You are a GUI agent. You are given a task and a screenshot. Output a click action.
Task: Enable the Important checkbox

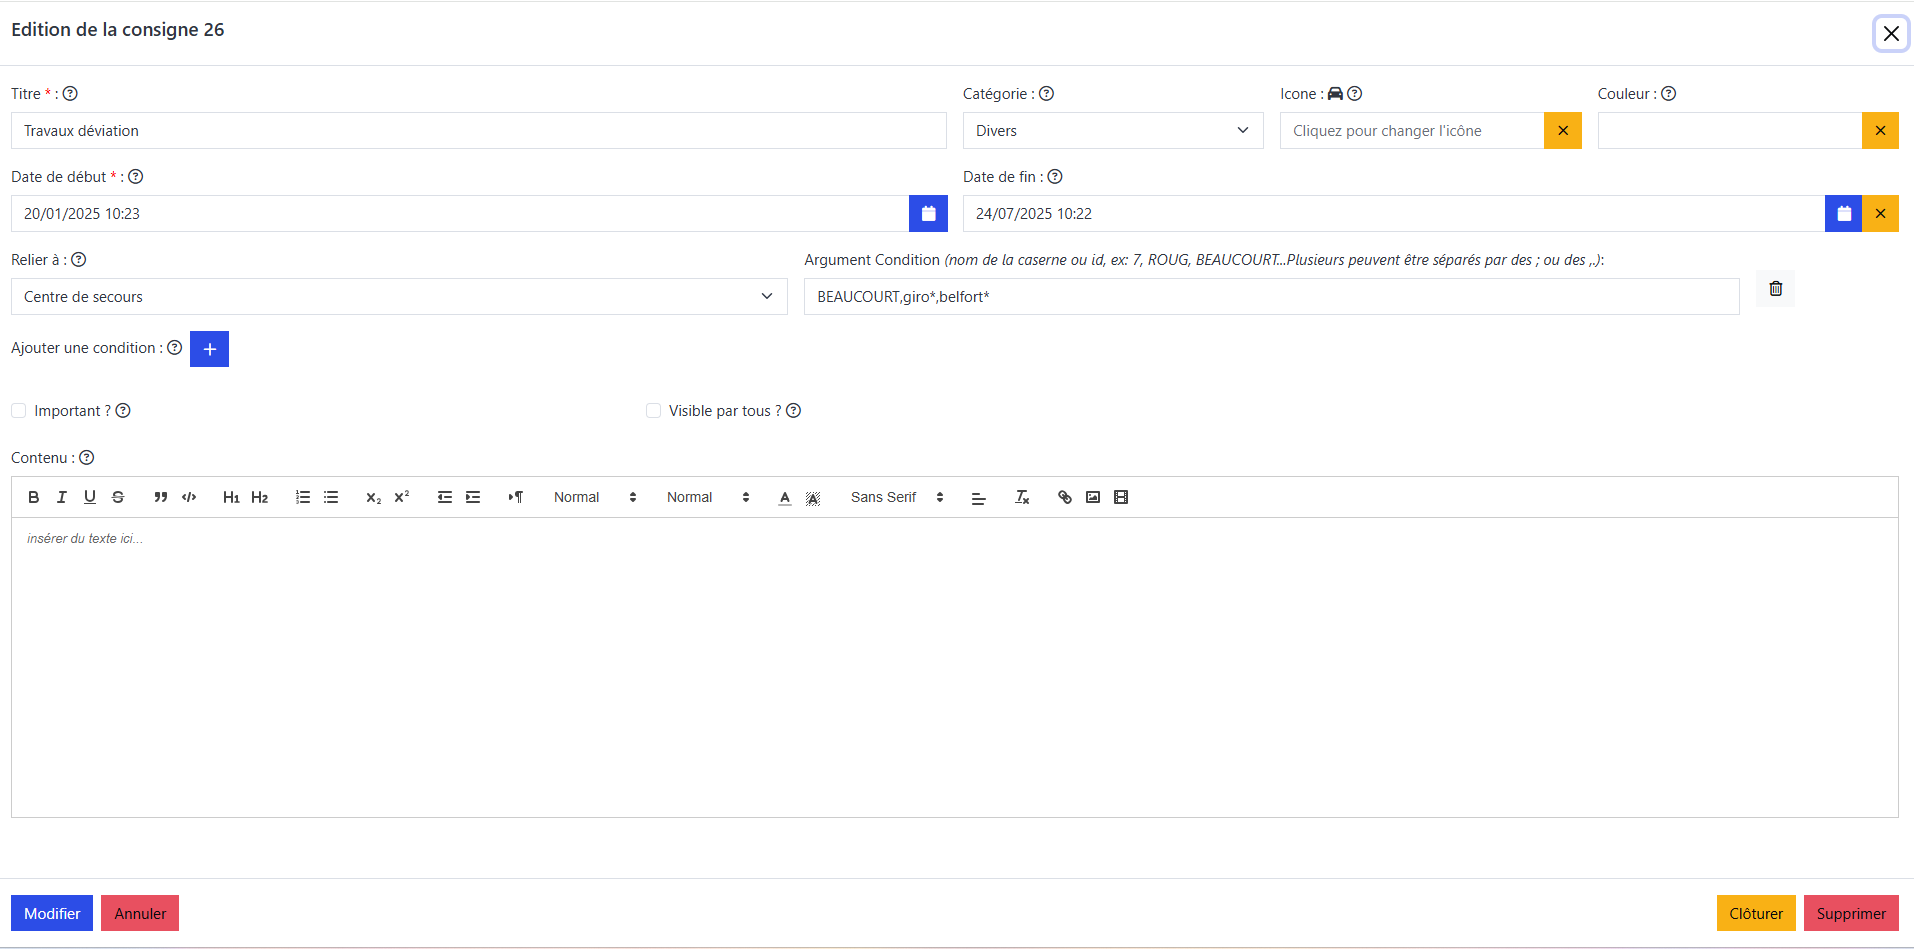[19, 411]
